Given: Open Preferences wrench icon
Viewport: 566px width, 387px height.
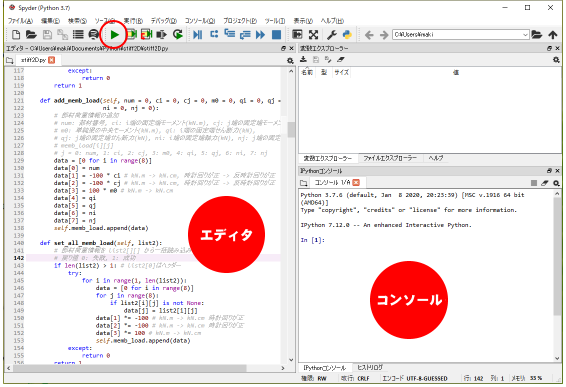Looking at the screenshot, I should pyautogui.click(x=331, y=35).
